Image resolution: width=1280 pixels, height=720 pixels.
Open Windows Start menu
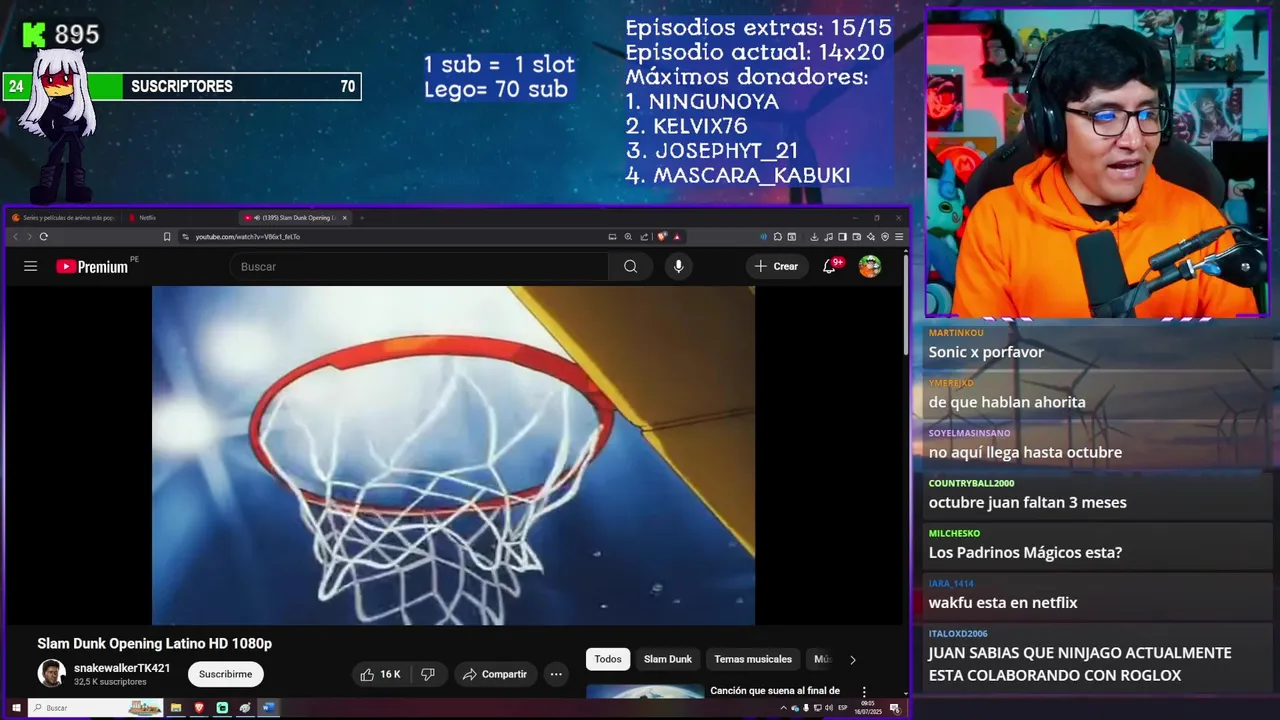(15, 708)
